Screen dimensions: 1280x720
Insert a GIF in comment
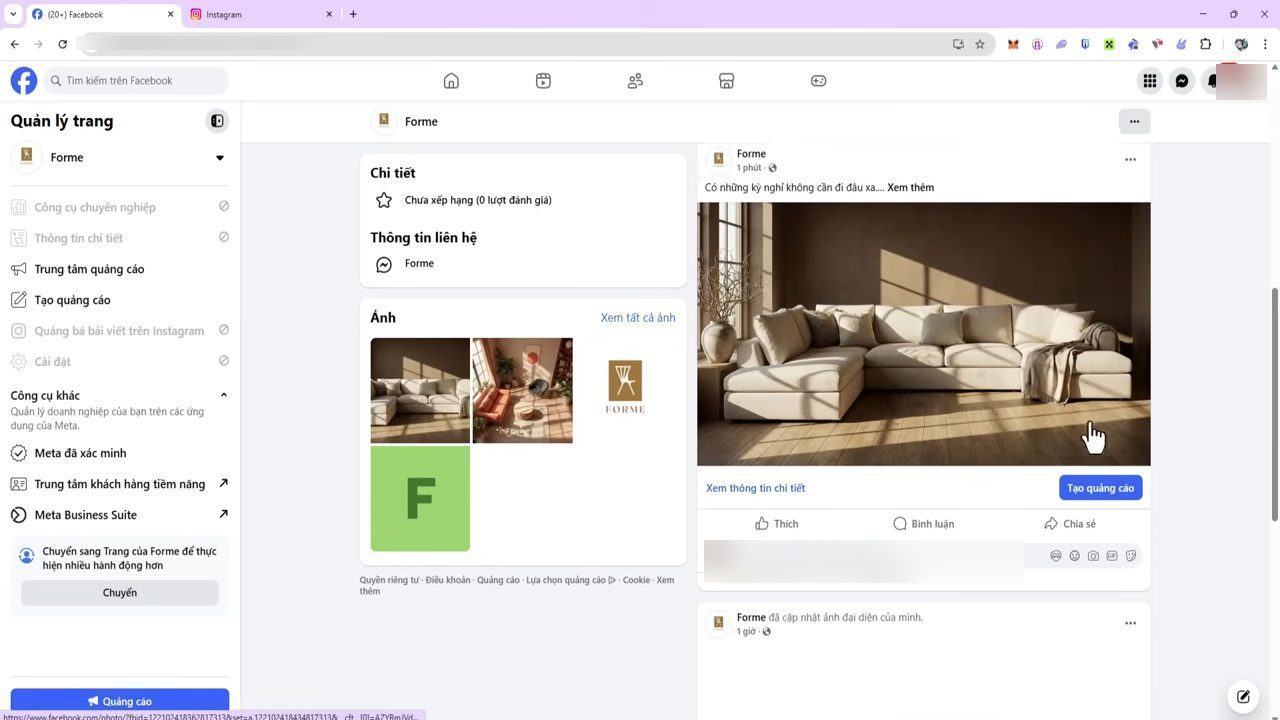pos(1112,556)
